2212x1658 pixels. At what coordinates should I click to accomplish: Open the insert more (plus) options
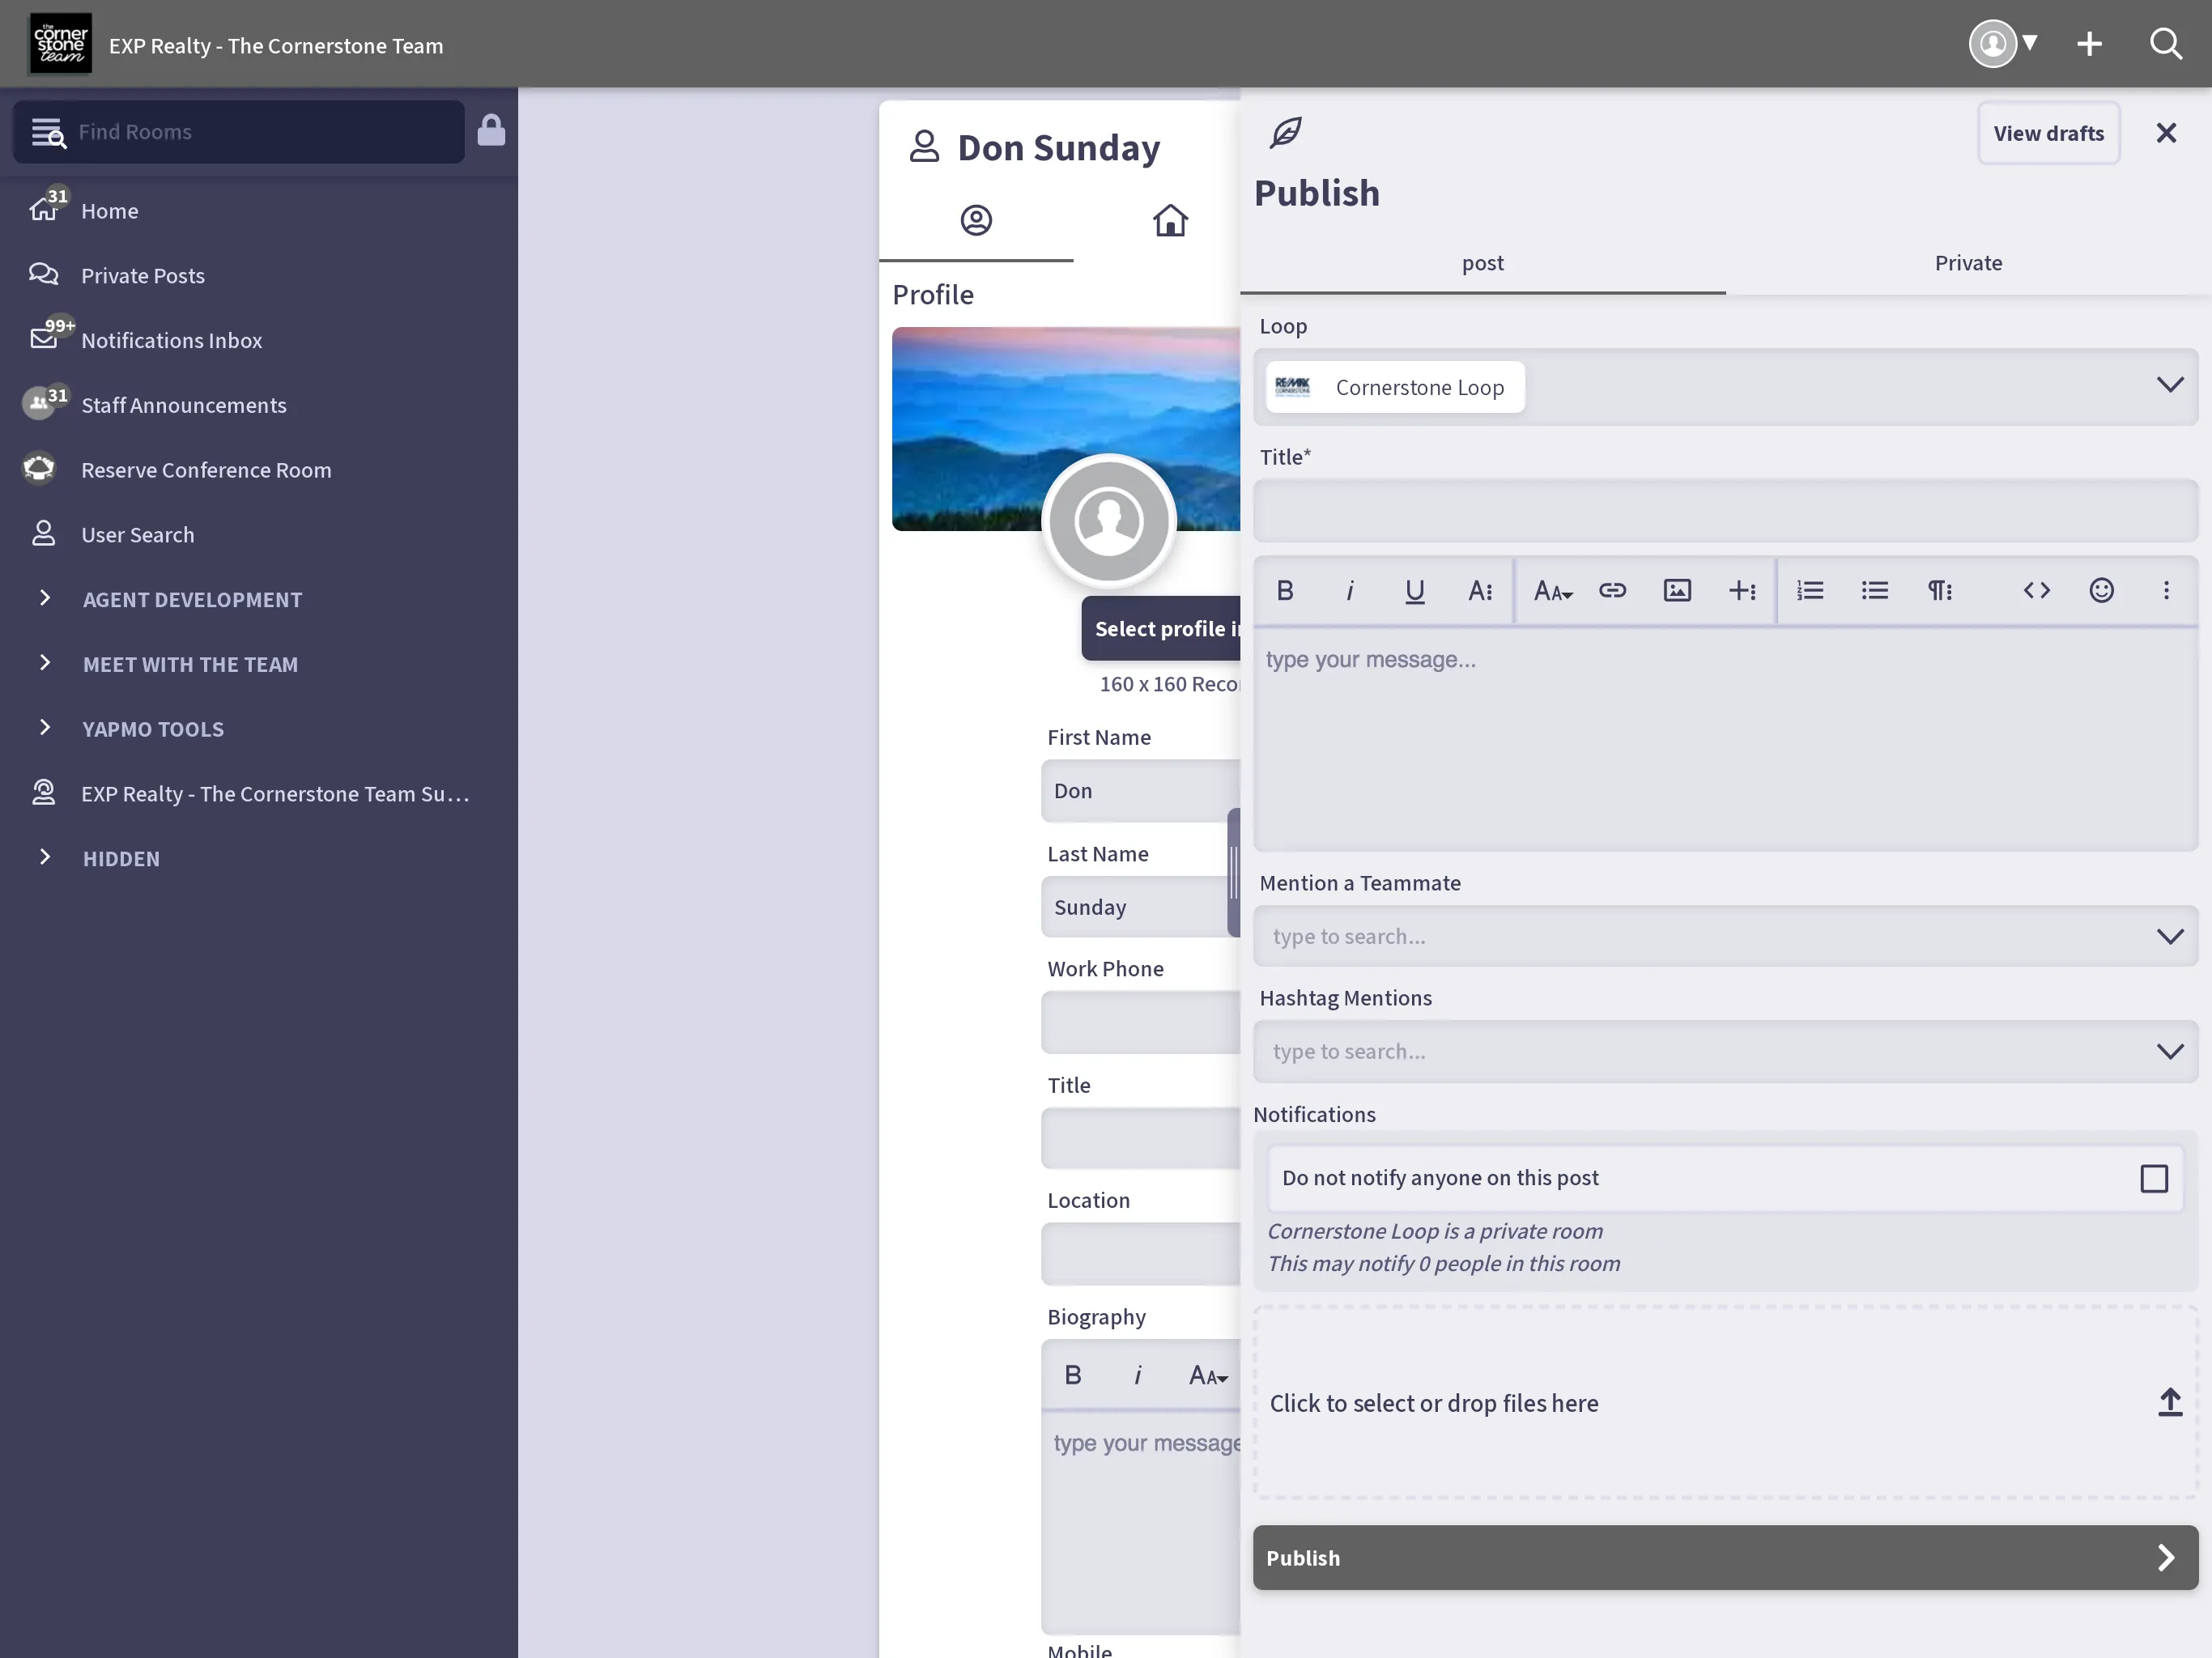[1742, 591]
